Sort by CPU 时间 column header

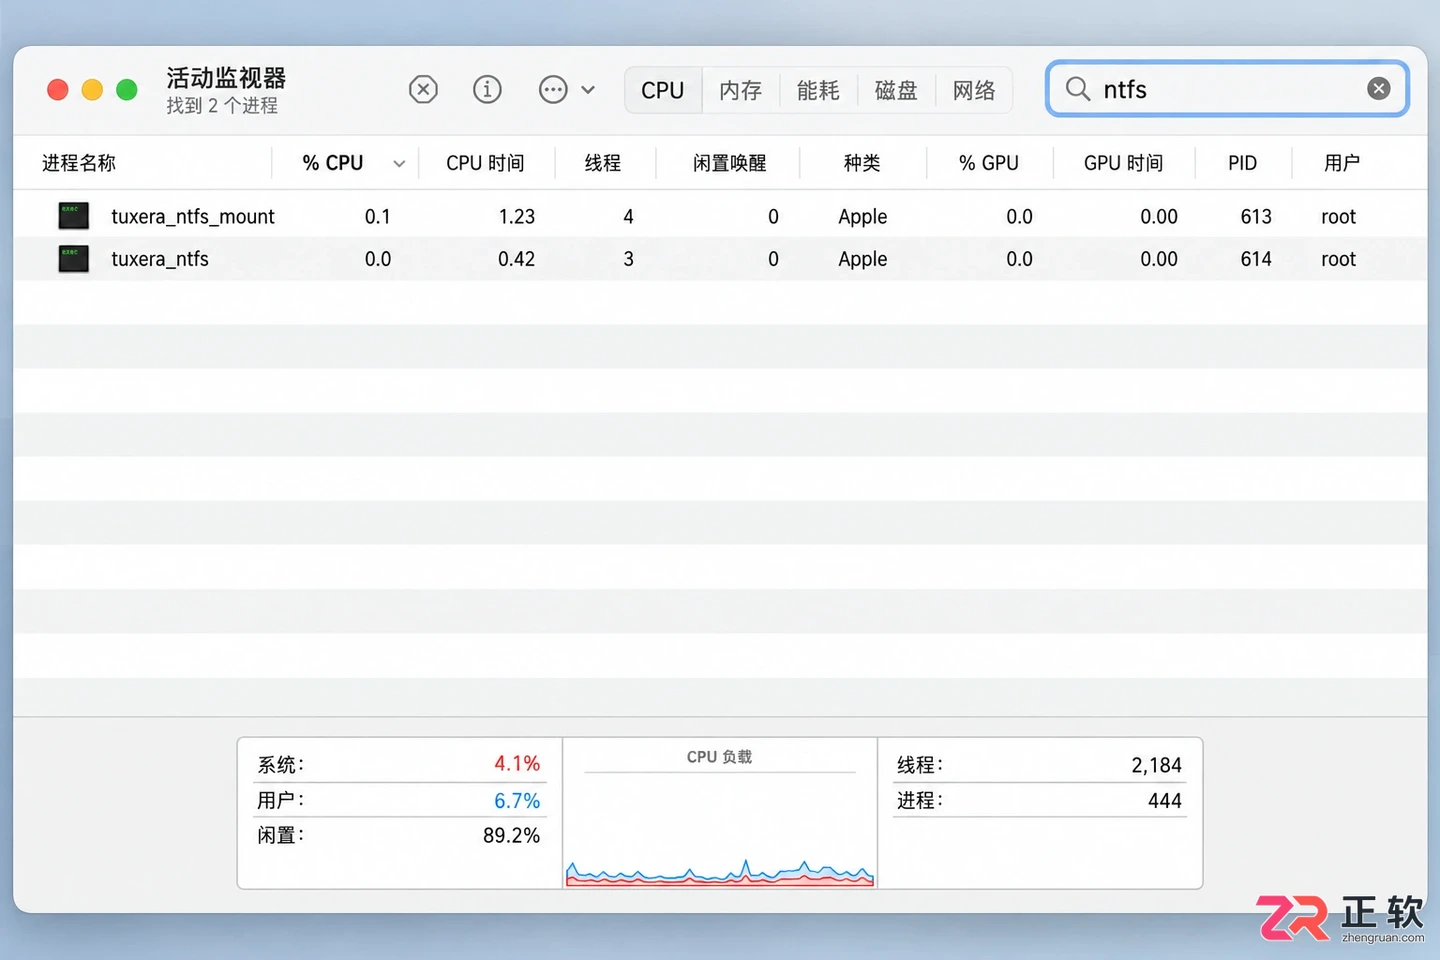pos(485,163)
